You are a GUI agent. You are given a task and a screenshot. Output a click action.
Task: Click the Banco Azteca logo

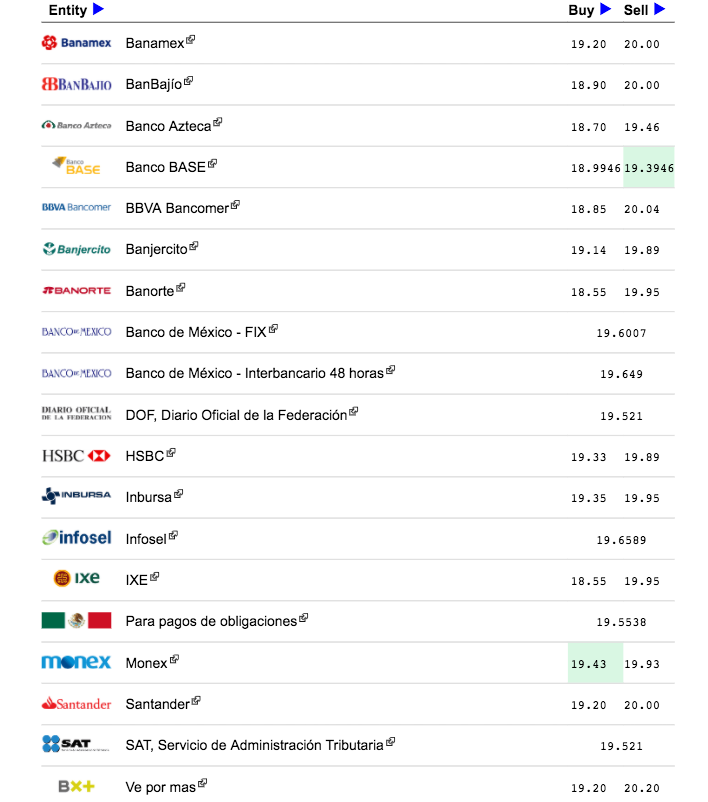[x=76, y=126]
